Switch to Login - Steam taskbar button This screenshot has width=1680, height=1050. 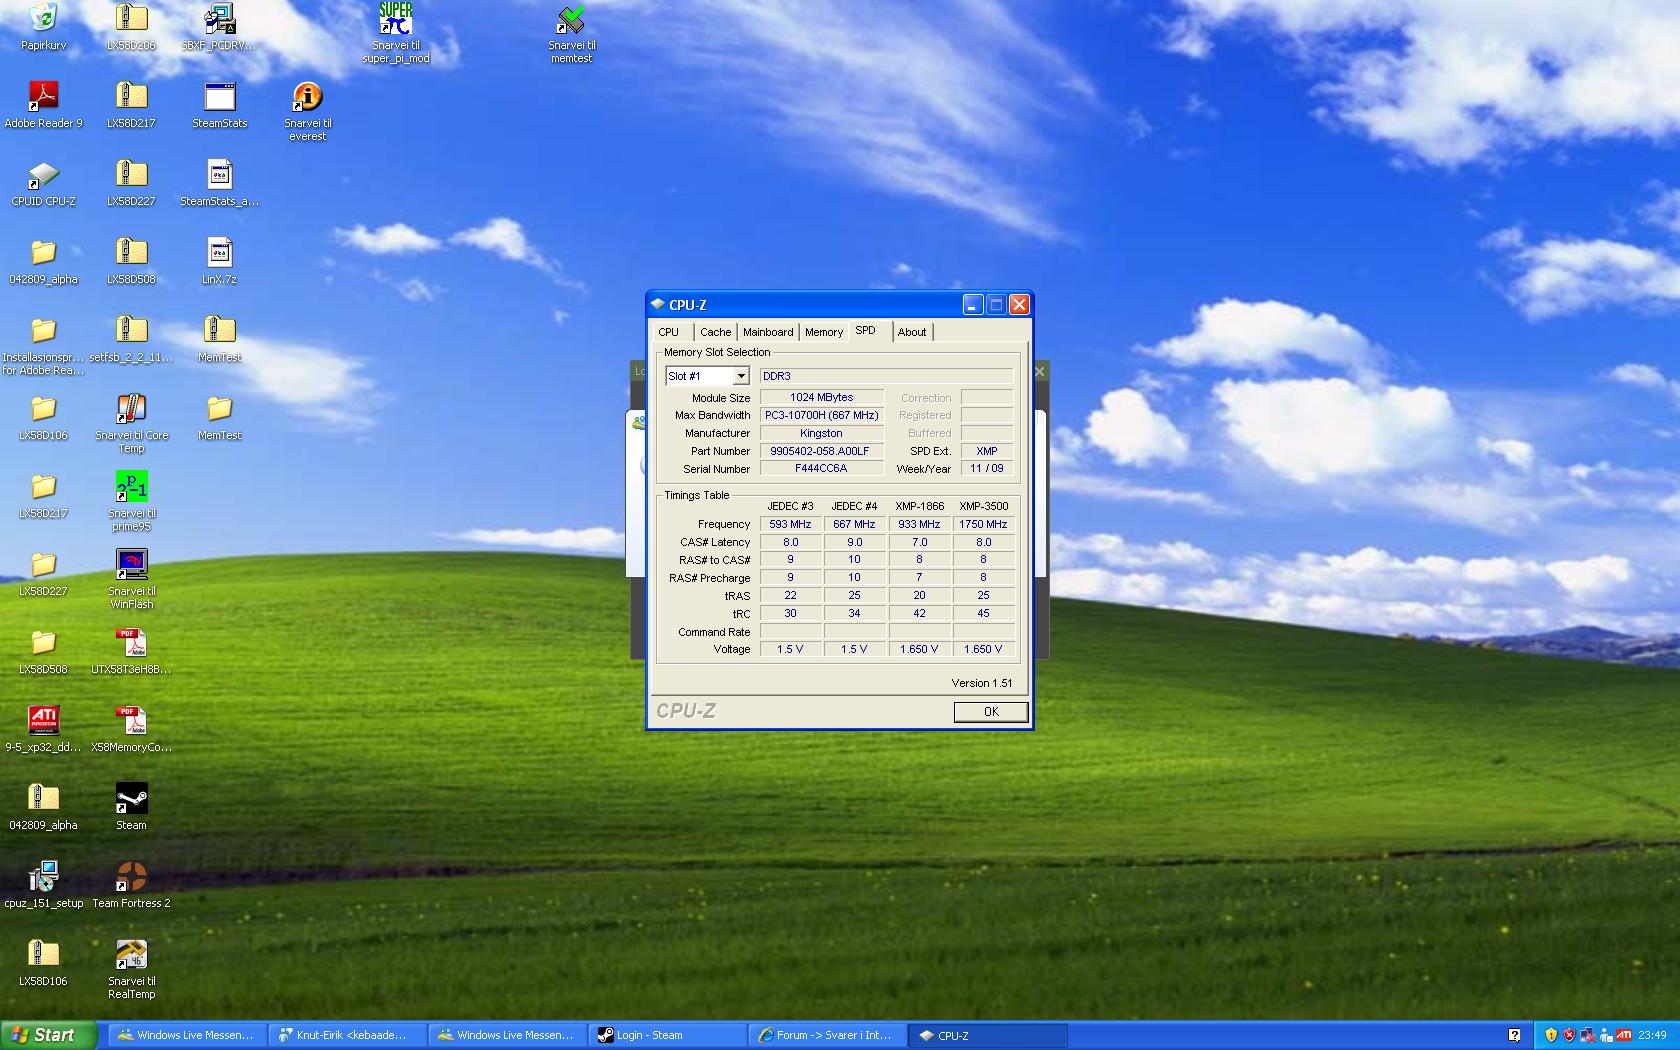coord(668,1035)
